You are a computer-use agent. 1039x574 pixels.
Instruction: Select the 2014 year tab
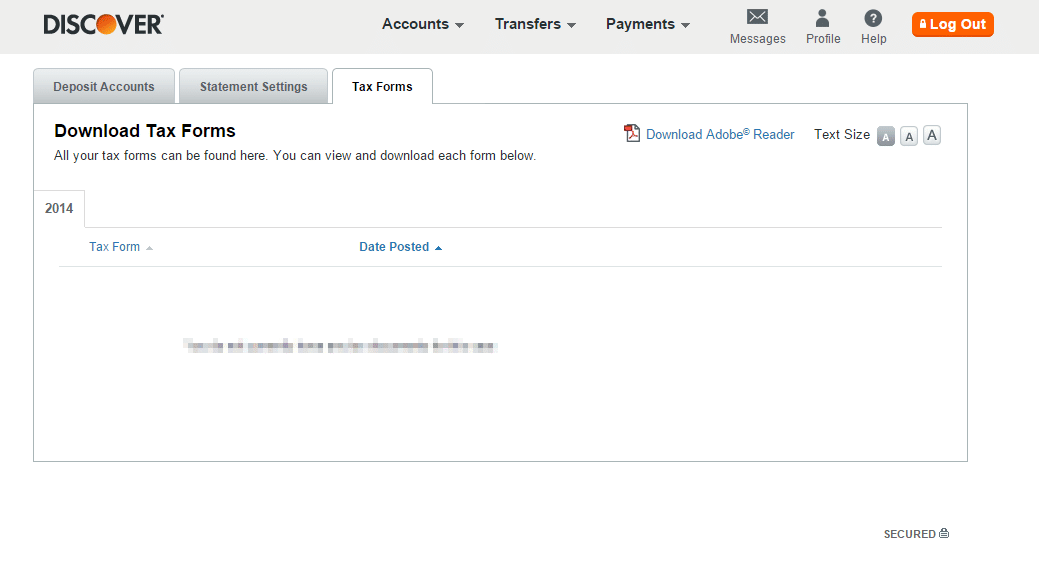coord(59,209)
